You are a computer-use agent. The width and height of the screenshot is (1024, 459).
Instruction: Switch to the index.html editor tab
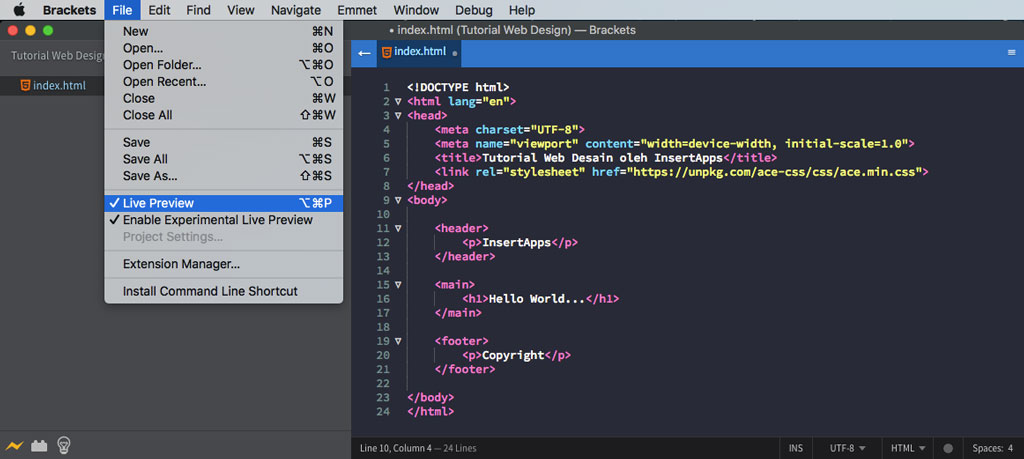[419, 53]
